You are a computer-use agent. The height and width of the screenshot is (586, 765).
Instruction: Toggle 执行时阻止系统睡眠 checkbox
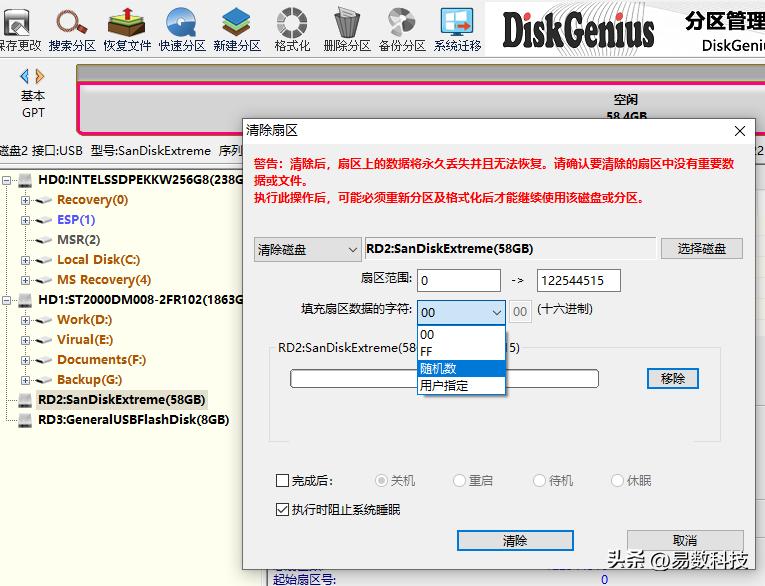pos(282,510)
